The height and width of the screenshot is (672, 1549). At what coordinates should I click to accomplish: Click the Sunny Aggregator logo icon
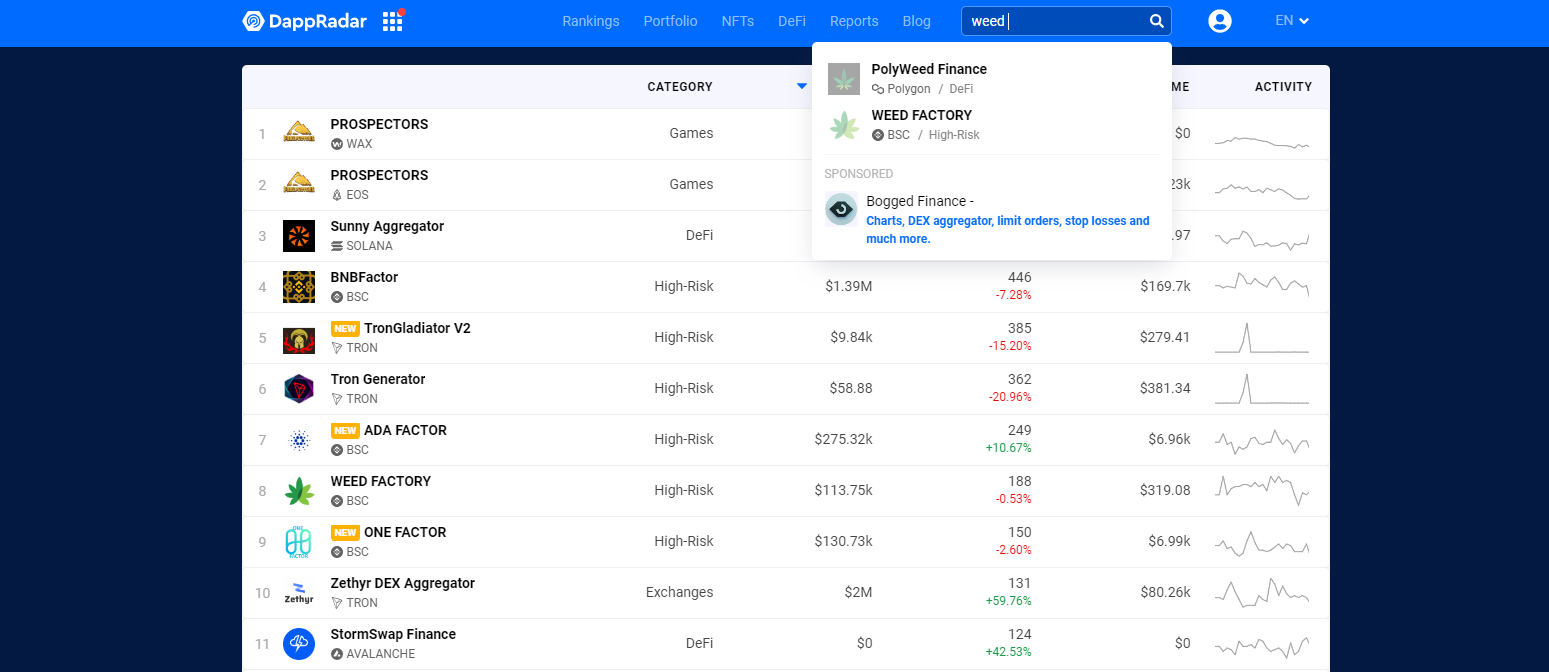(299, 236)
